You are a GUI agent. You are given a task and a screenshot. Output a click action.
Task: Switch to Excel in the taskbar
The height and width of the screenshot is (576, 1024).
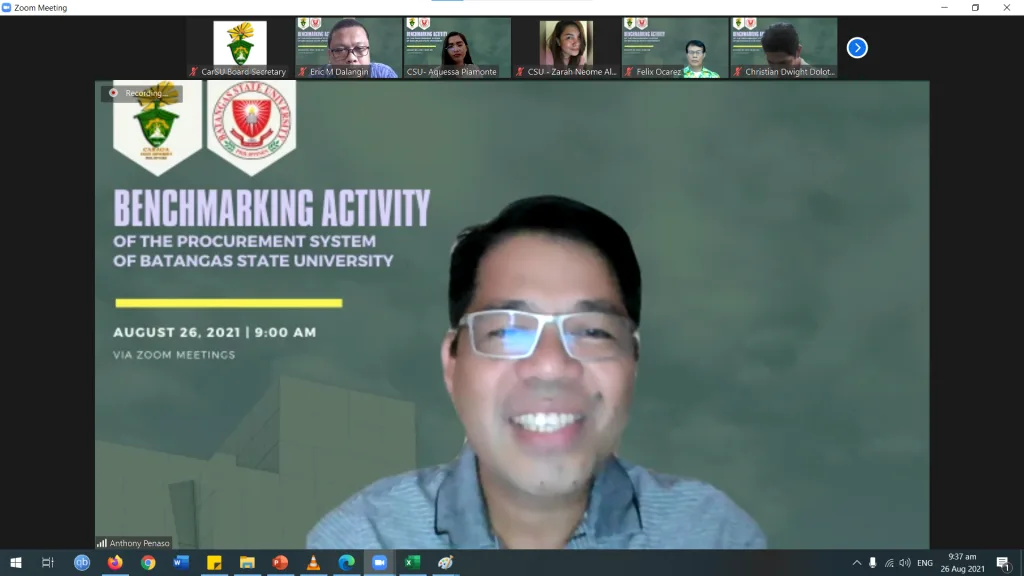tap(412, 562)
